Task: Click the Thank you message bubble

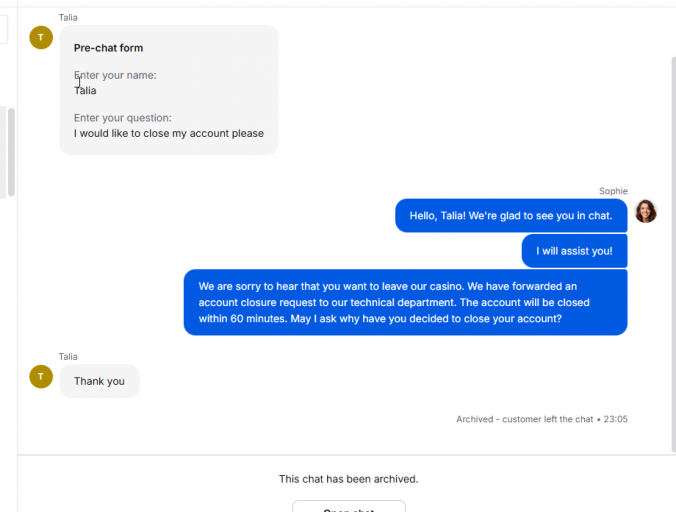Action: 100,381
